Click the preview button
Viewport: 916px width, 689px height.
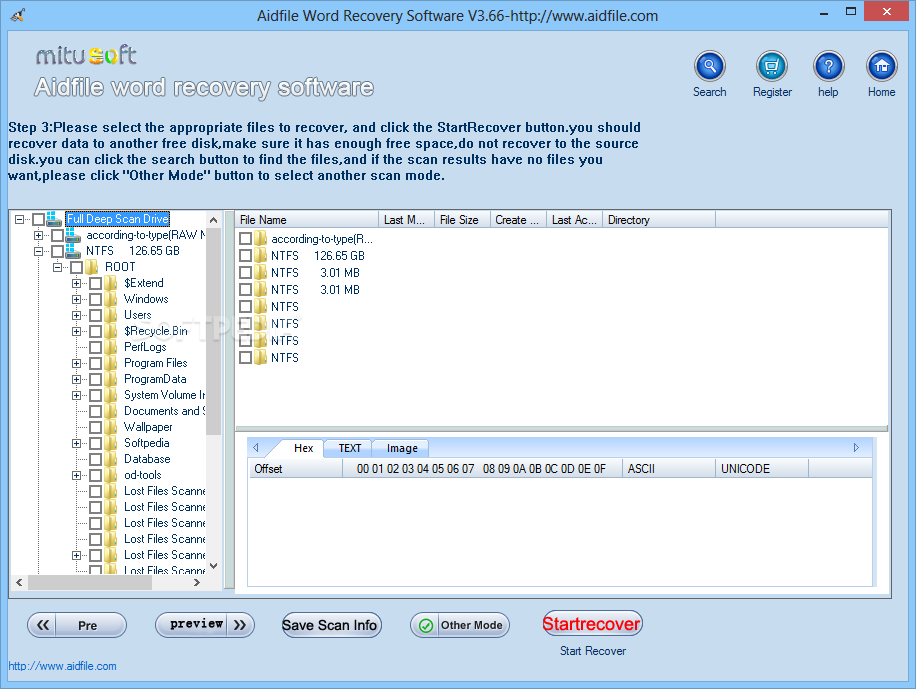click(204, 625)
